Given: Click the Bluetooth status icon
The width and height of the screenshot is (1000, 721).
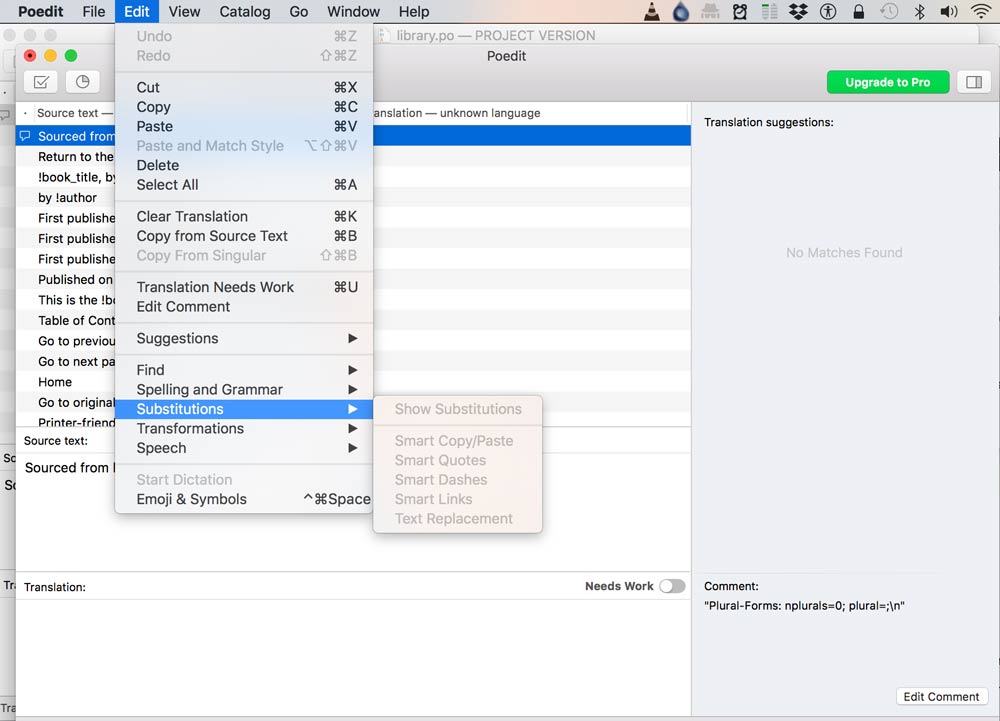Looking at the screenshot, I should tap(919, 11).
